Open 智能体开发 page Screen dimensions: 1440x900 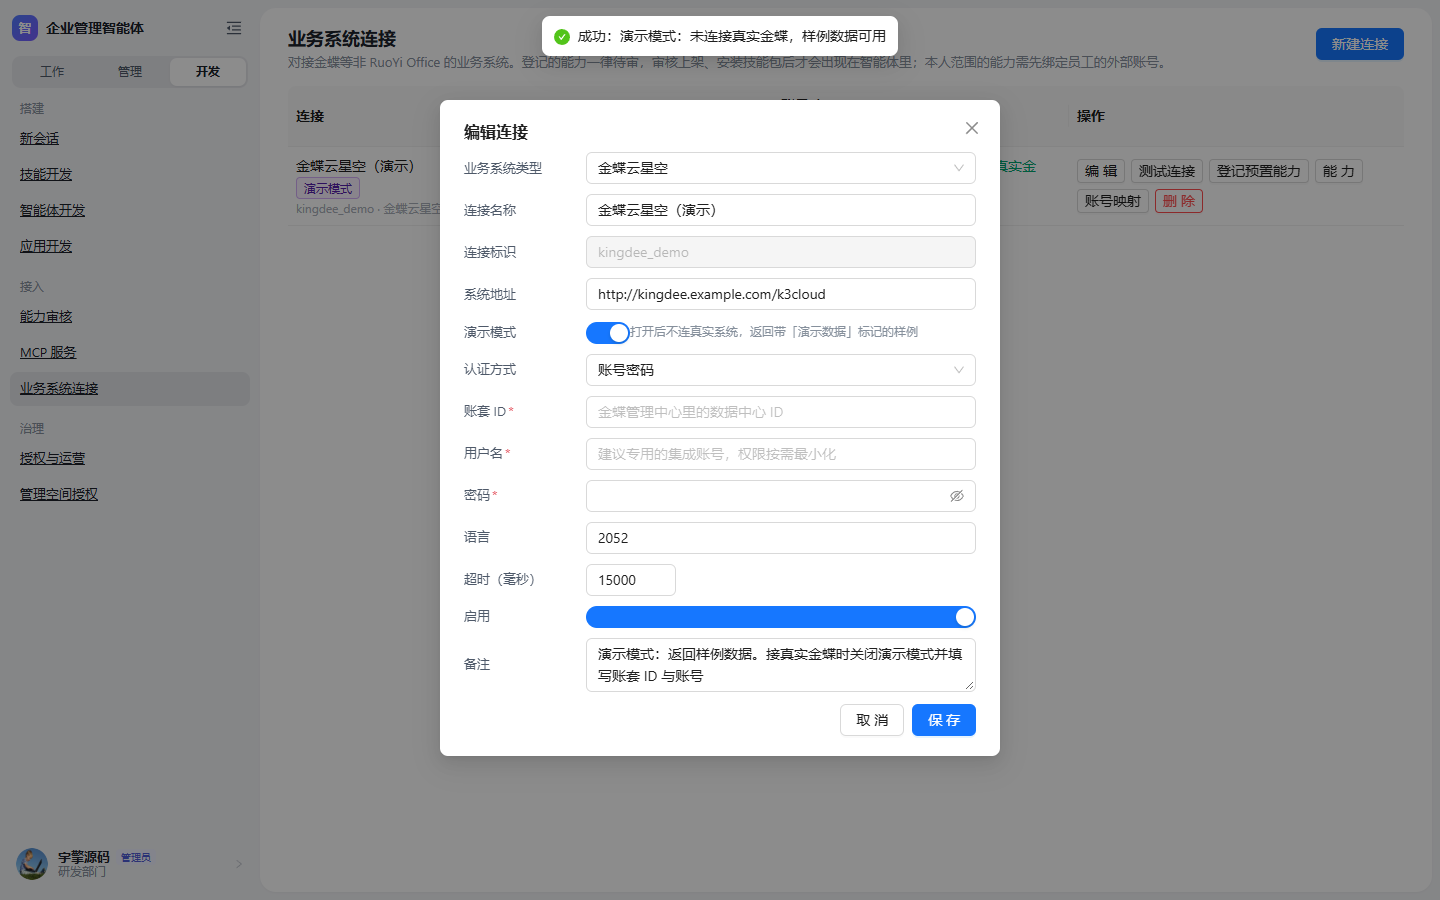click(x=53, y=211)
